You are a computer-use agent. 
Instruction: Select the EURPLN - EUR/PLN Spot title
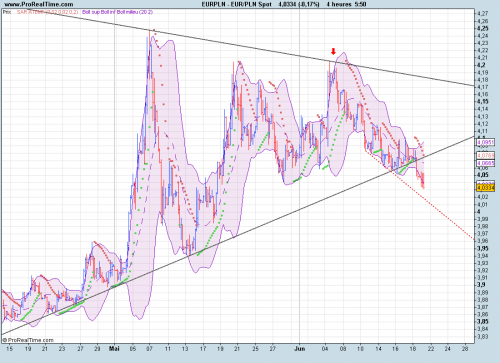236,4
